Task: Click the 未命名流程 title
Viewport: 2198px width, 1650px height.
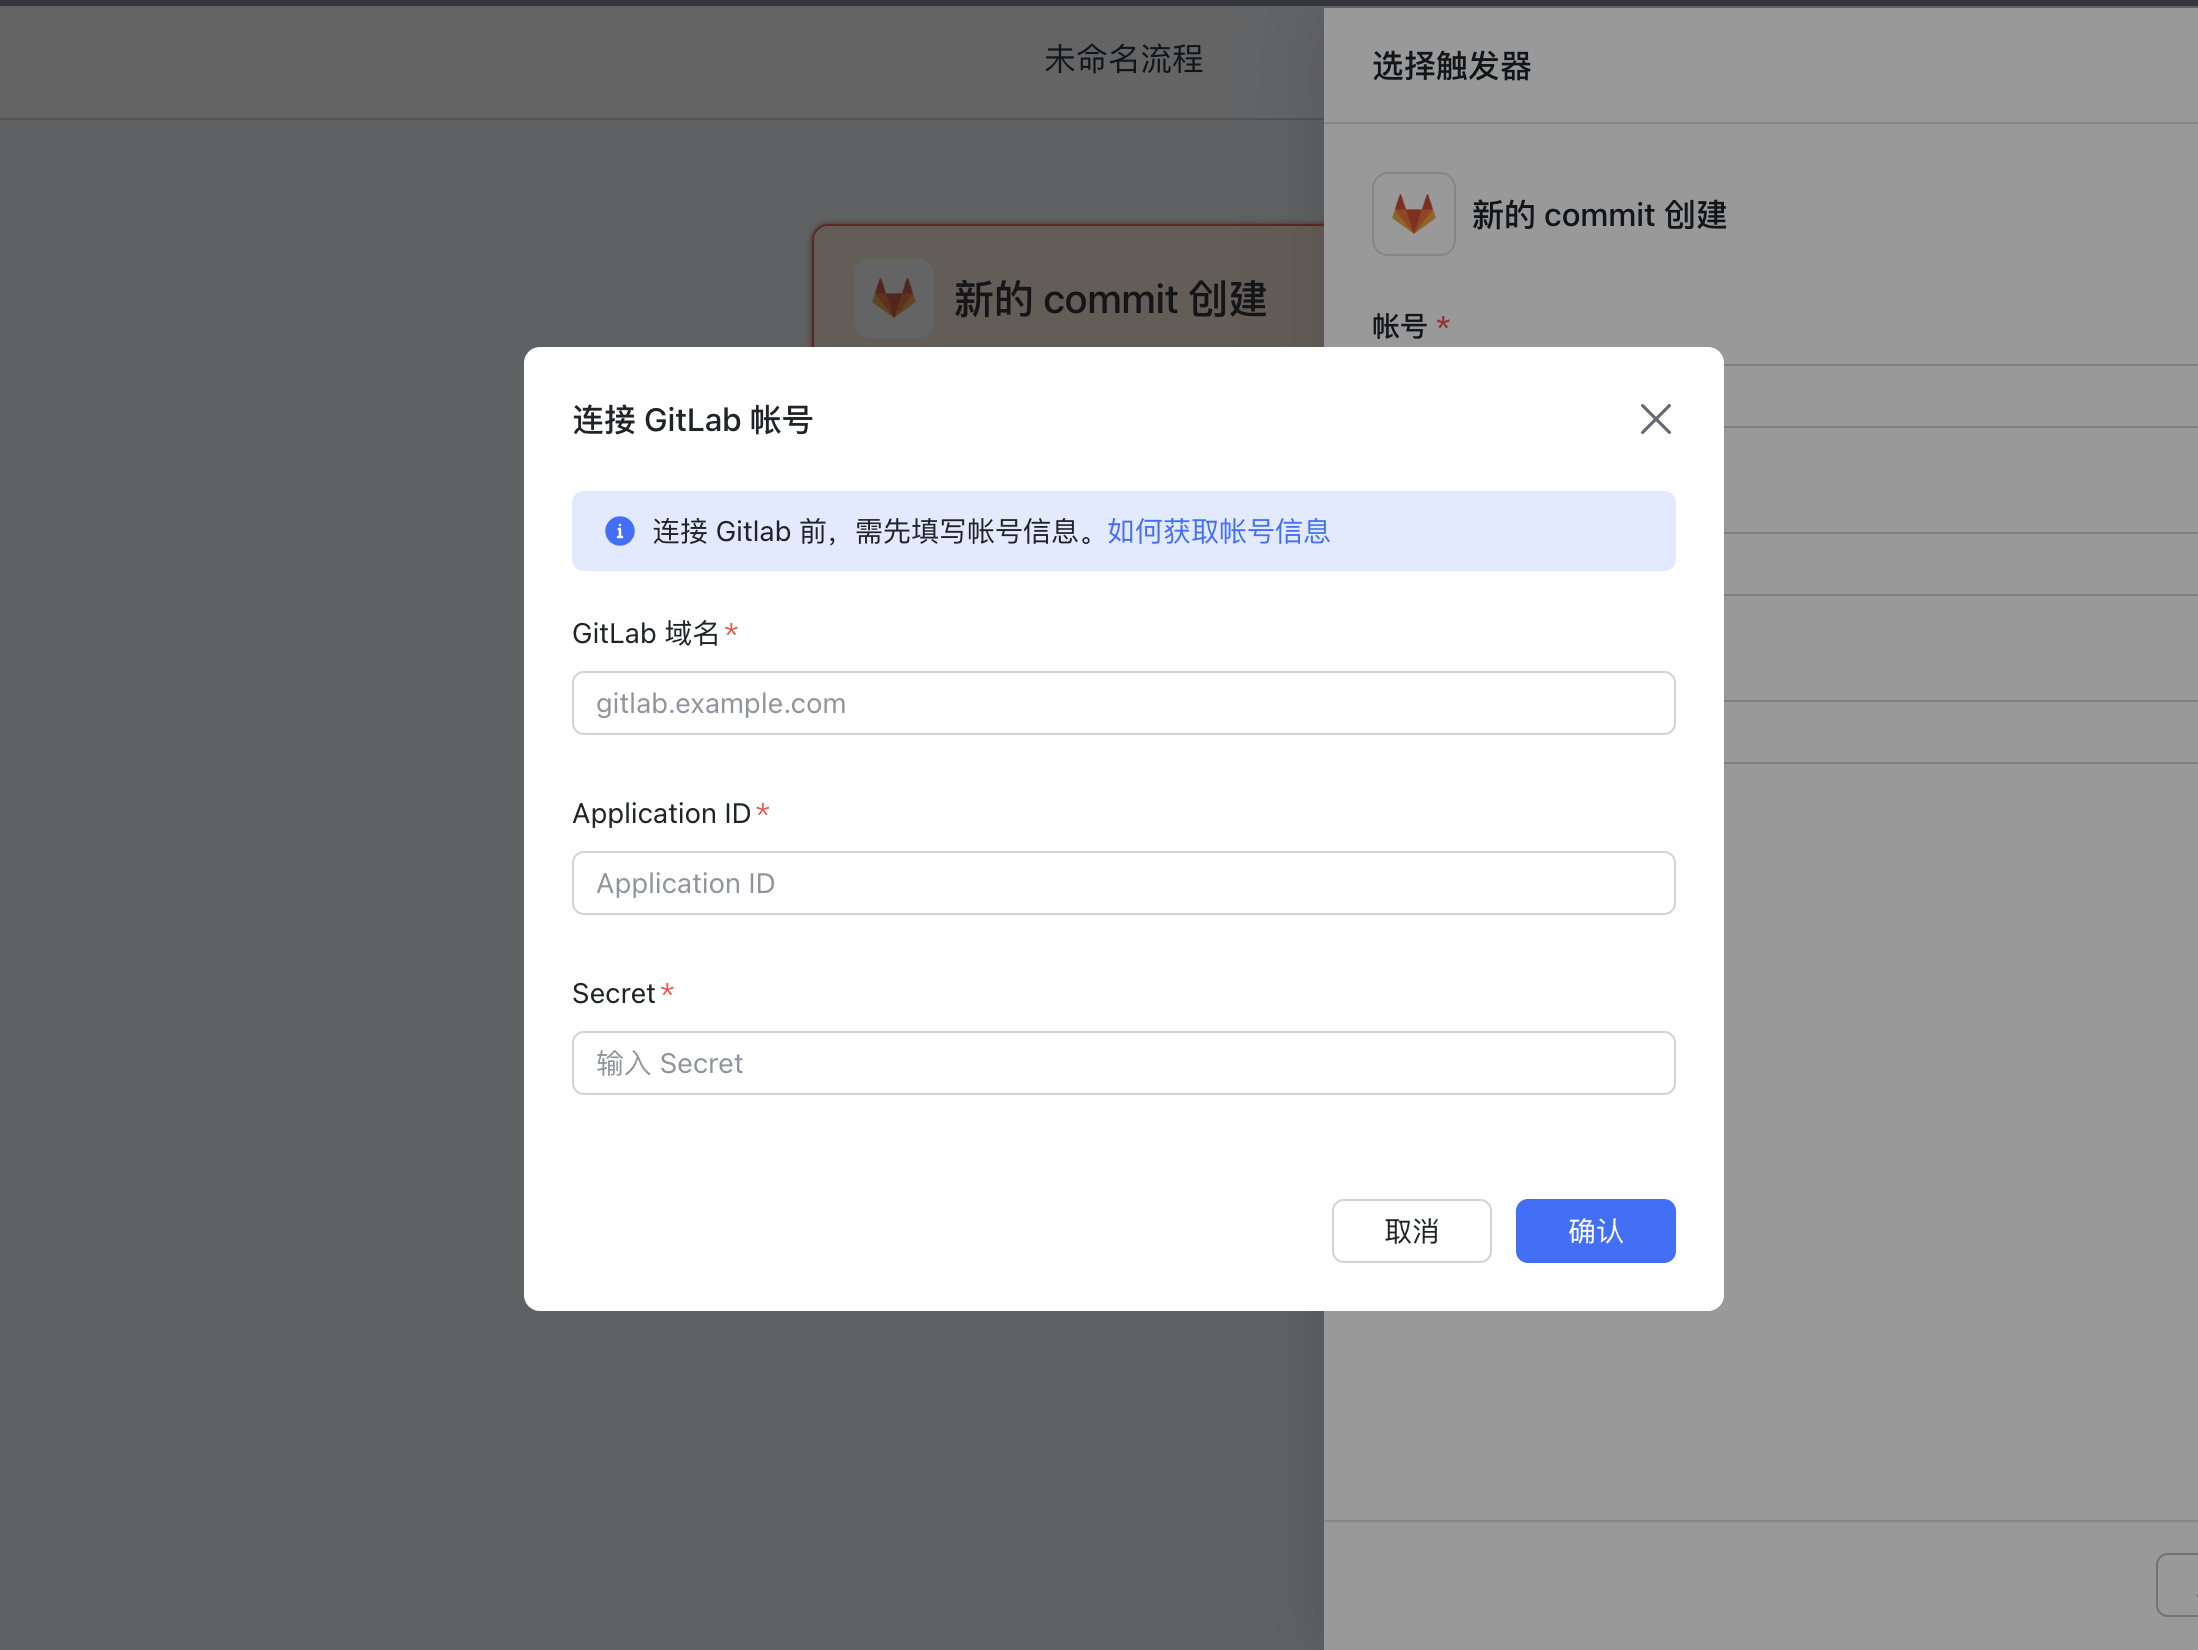Action: (1123, 59)
